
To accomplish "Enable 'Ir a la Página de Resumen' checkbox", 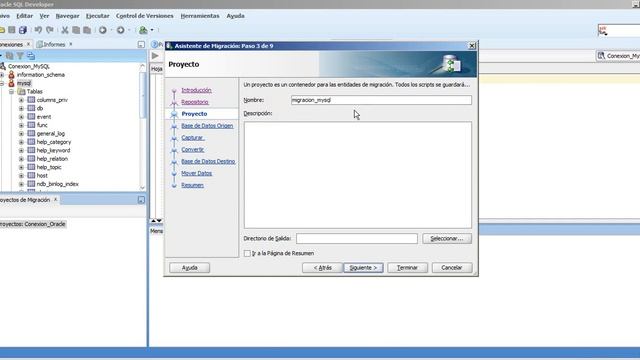I will (x=247, y=253).
